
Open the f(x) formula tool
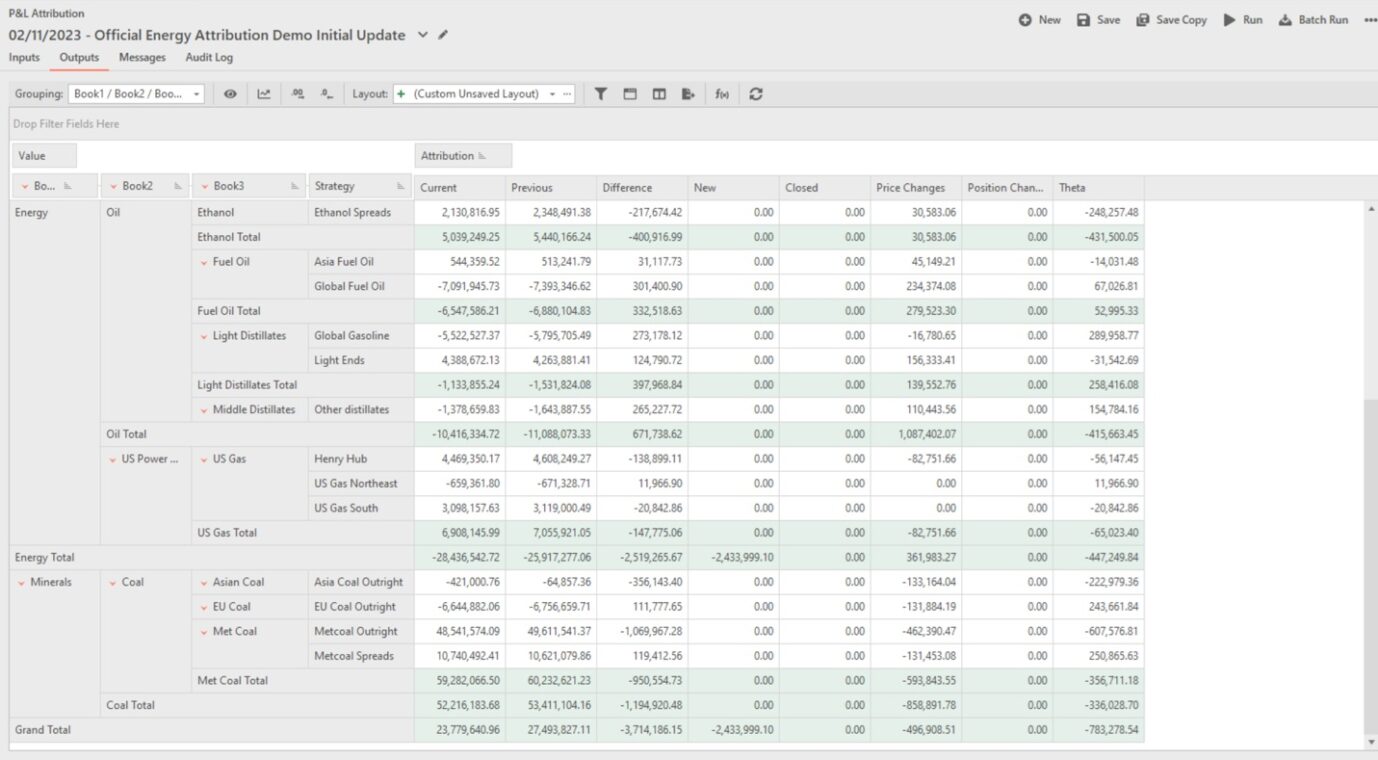coord(722,94)
